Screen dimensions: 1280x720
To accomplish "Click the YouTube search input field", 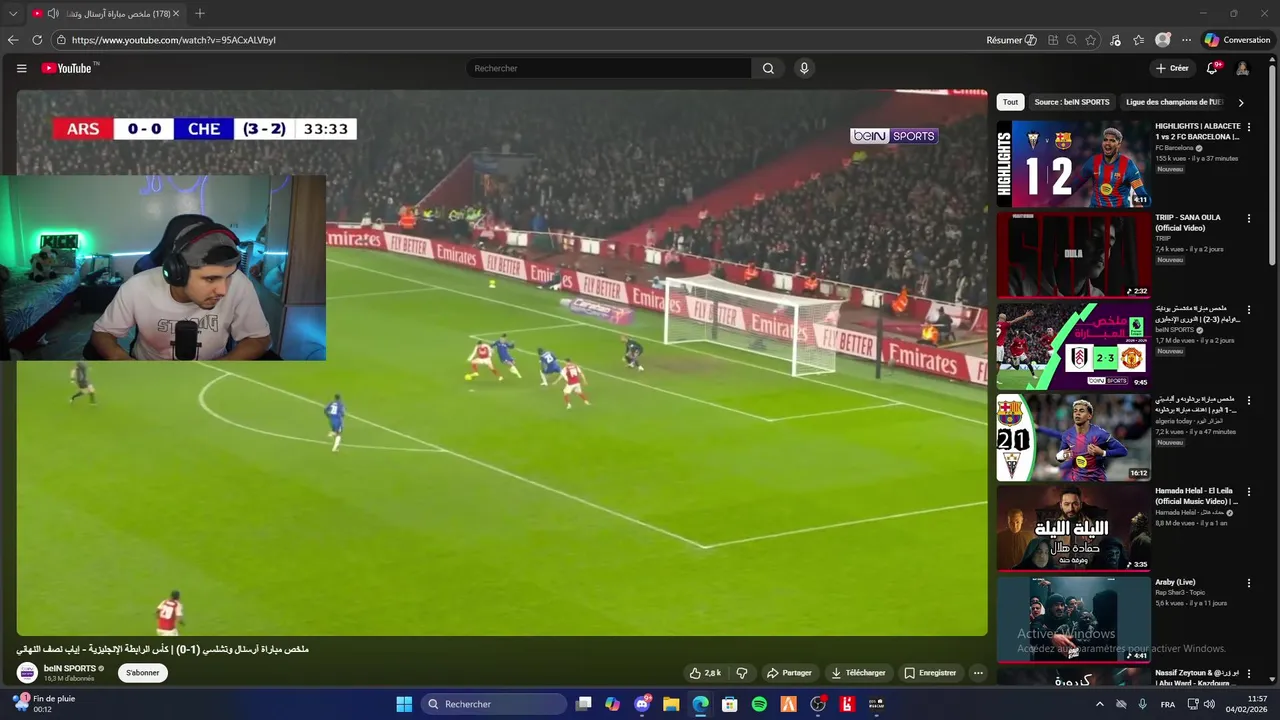I will (x=609, y=68).
